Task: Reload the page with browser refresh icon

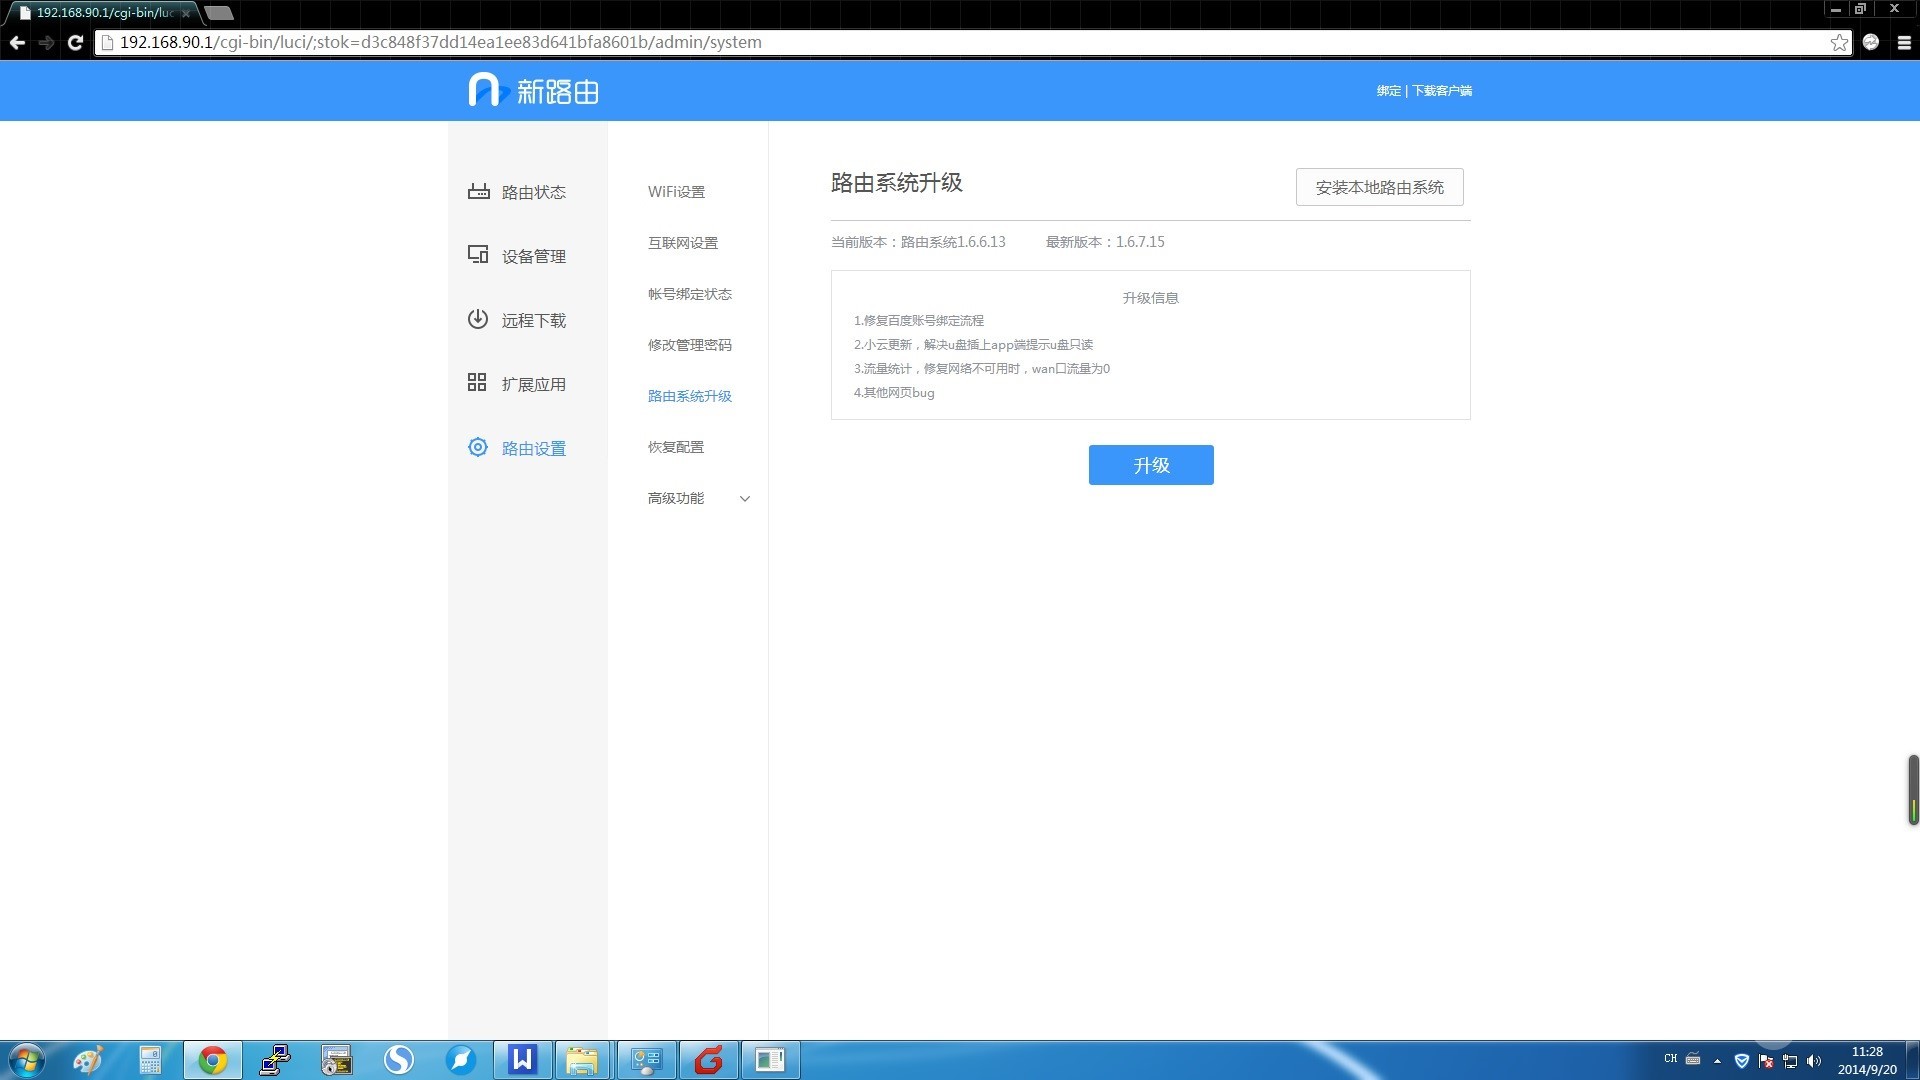Action: [x=75, y=42]
